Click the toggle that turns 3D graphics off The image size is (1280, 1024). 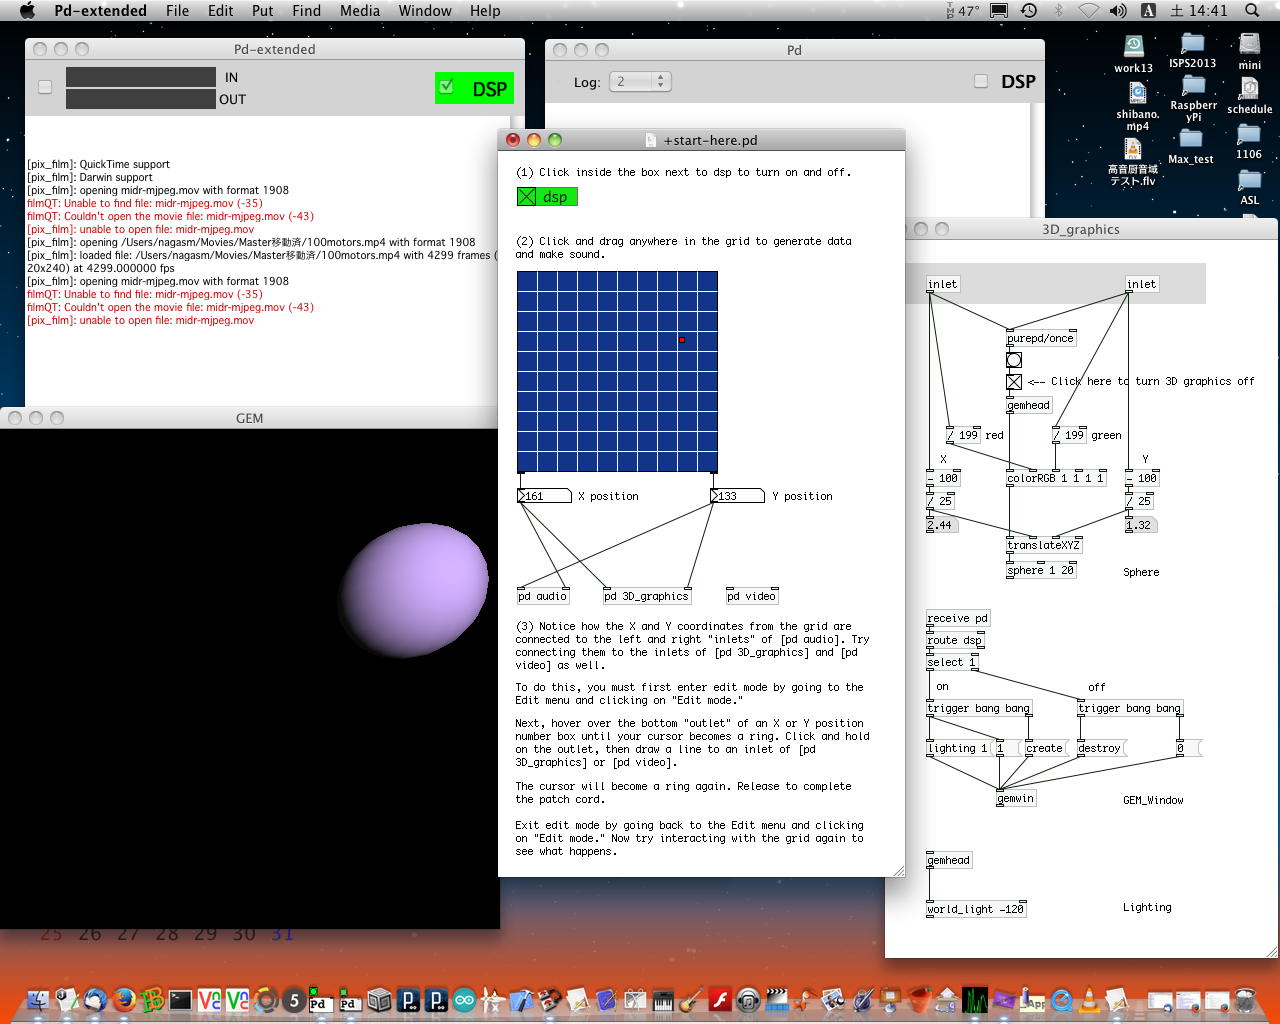click(1014, 382)
